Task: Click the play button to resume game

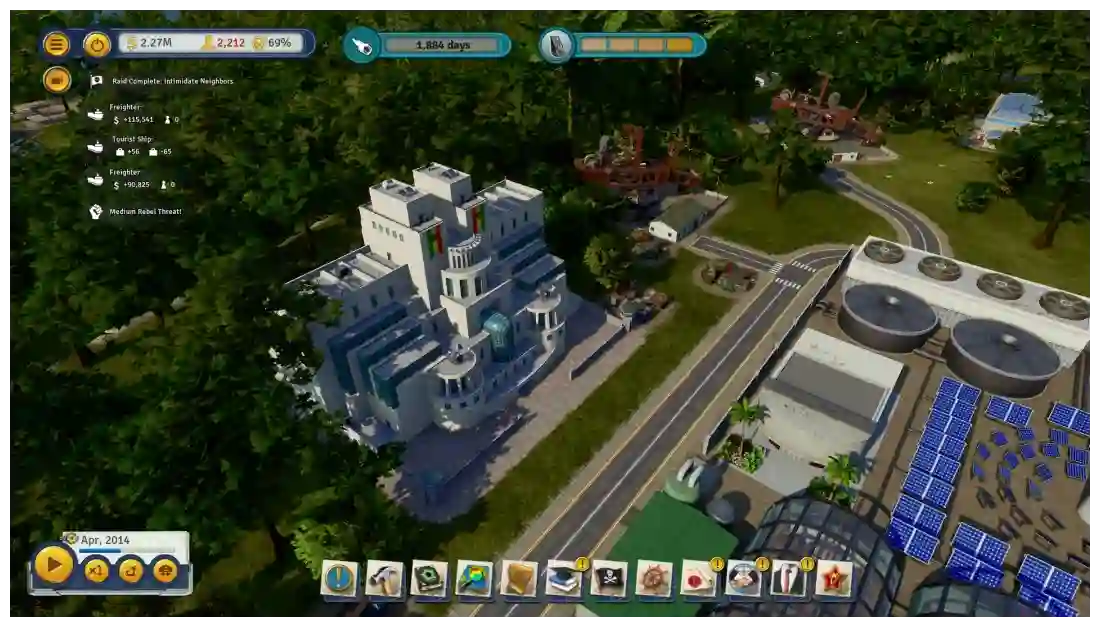Action: (x=53, y=565)
